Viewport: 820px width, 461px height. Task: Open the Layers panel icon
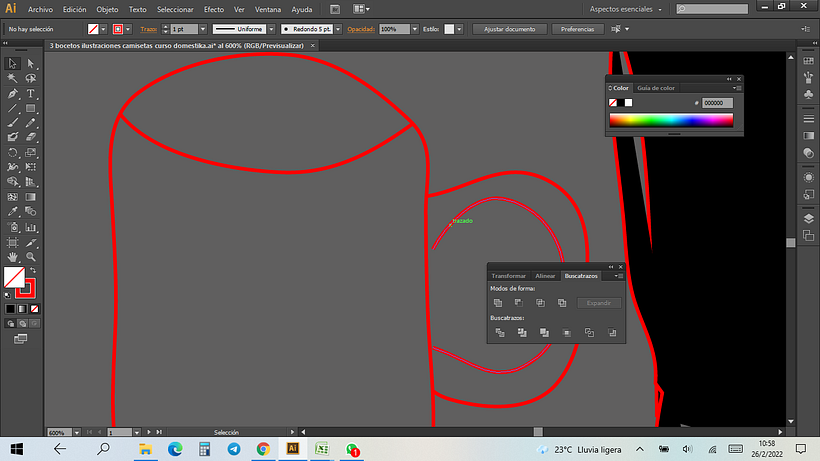pos(808,218)
